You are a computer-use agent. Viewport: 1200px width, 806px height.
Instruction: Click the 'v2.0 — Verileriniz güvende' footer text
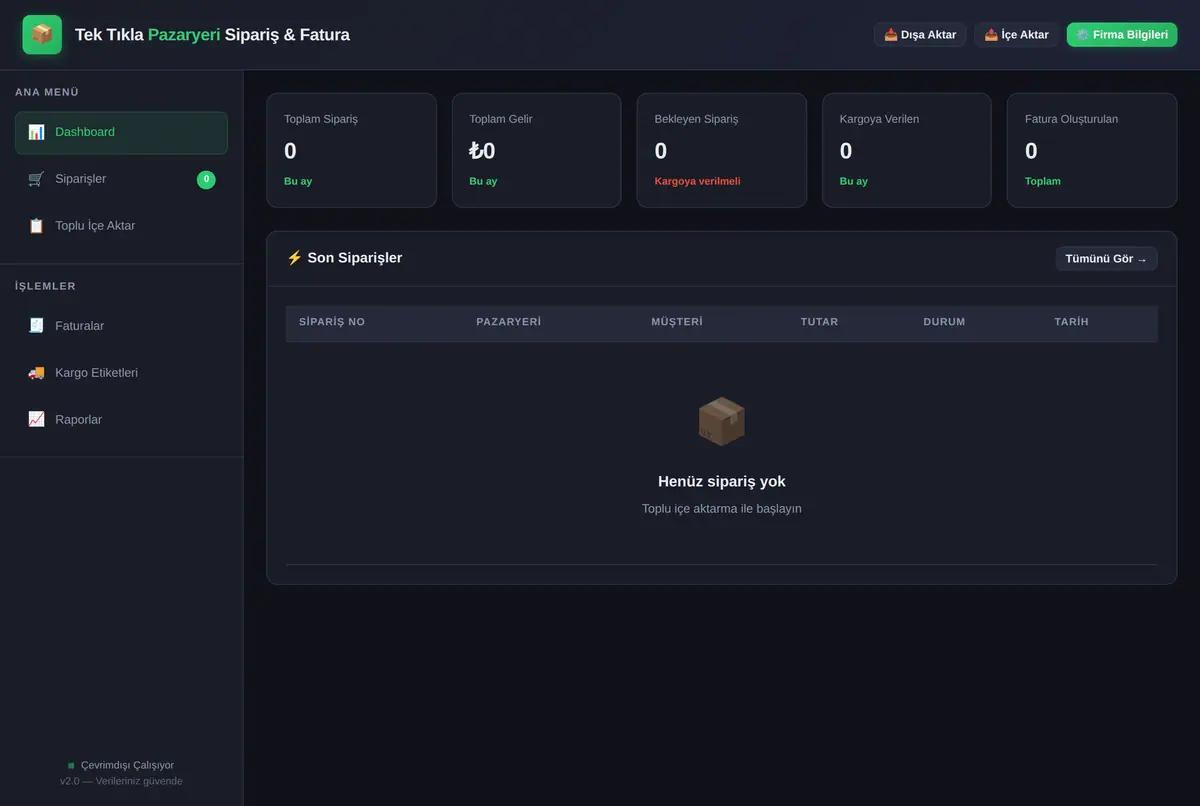121,782
